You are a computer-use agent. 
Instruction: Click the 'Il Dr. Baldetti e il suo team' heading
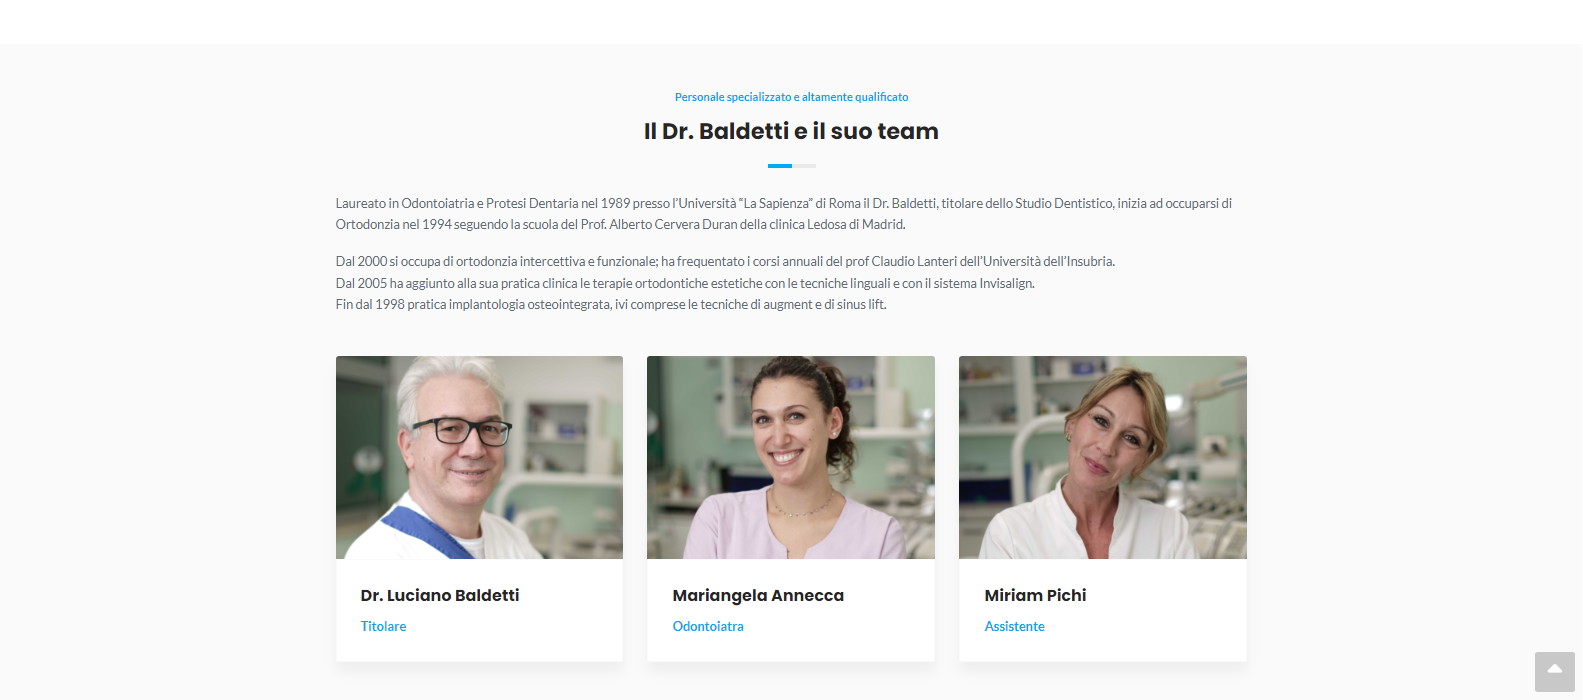point(791,131)
